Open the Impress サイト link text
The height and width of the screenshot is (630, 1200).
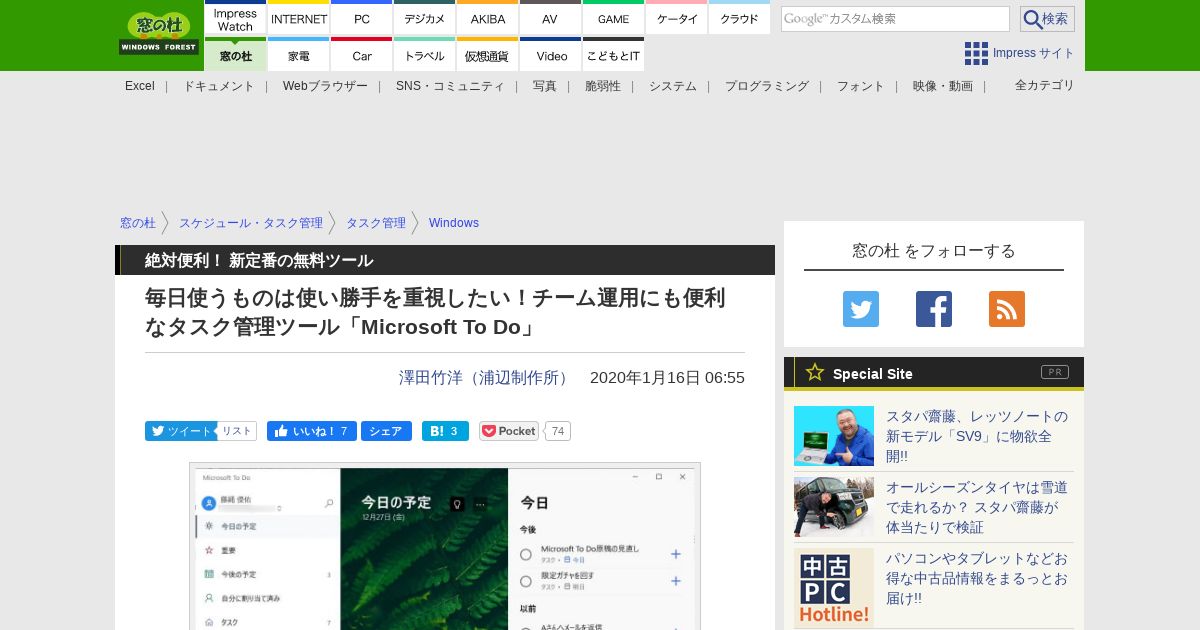pyautogui.click(x=1034, y=53)
